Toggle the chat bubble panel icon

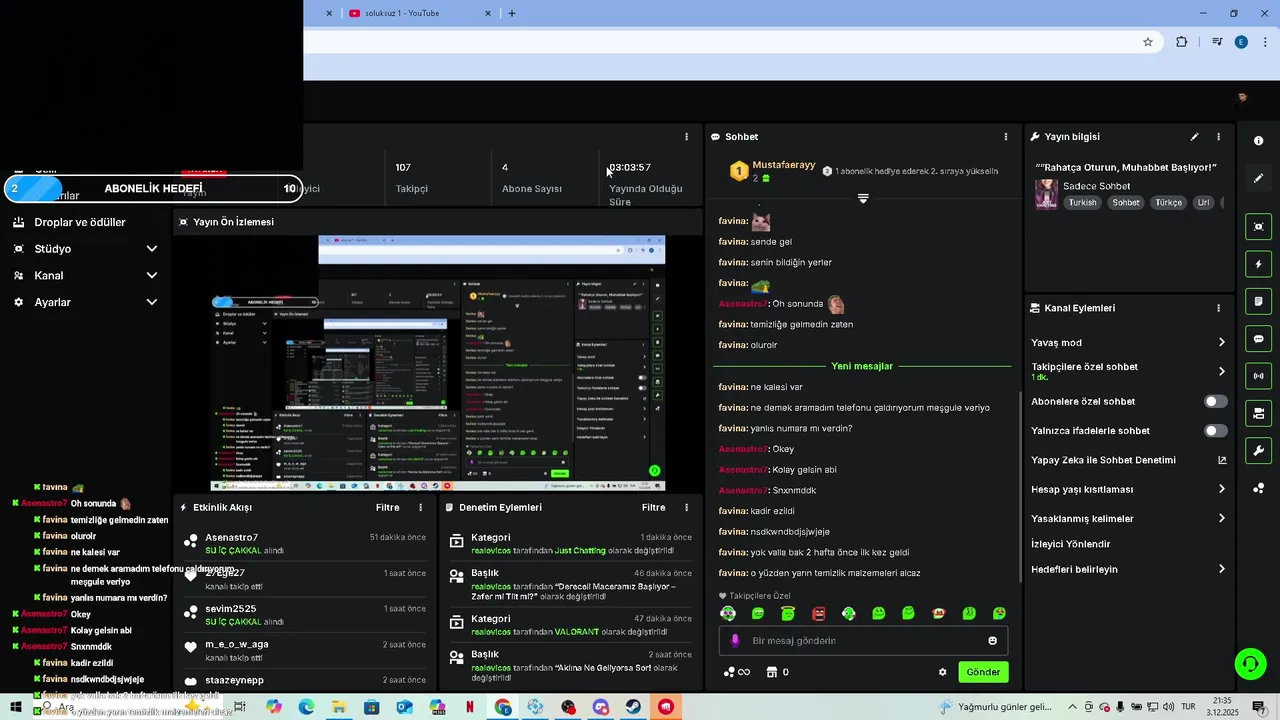pos(1259,339)
